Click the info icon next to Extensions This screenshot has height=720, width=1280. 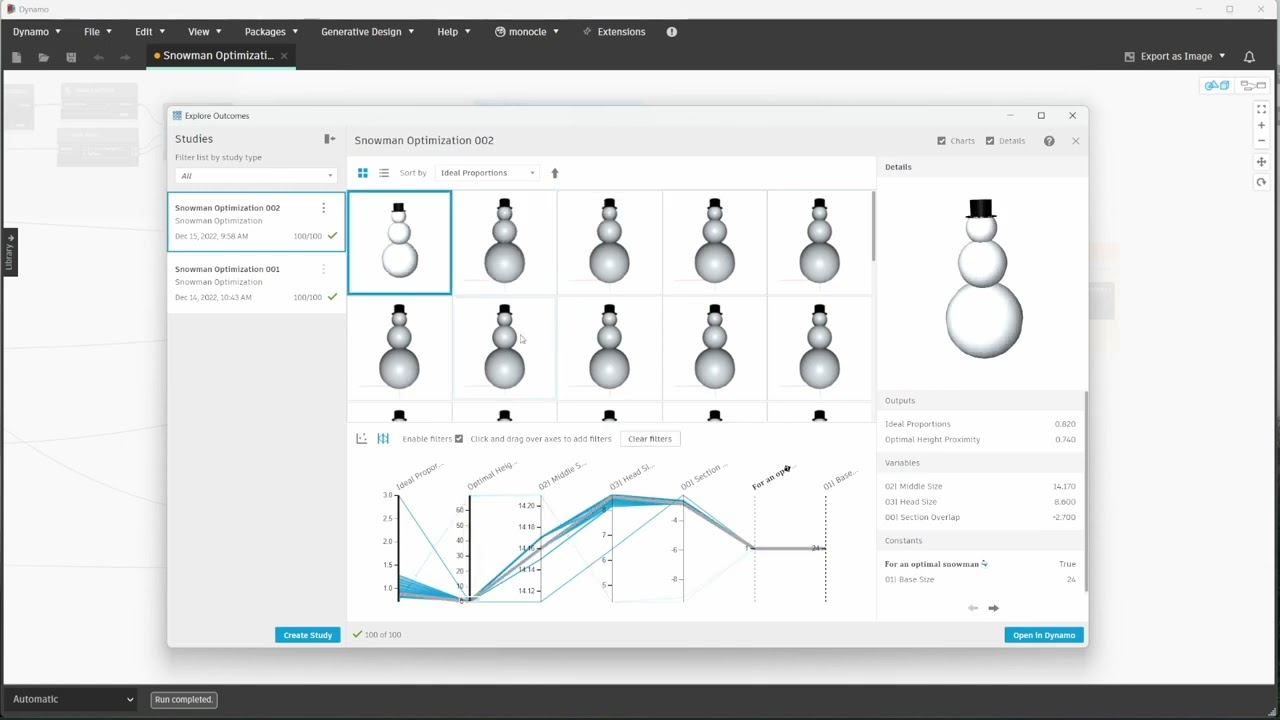tap(672, 32)
